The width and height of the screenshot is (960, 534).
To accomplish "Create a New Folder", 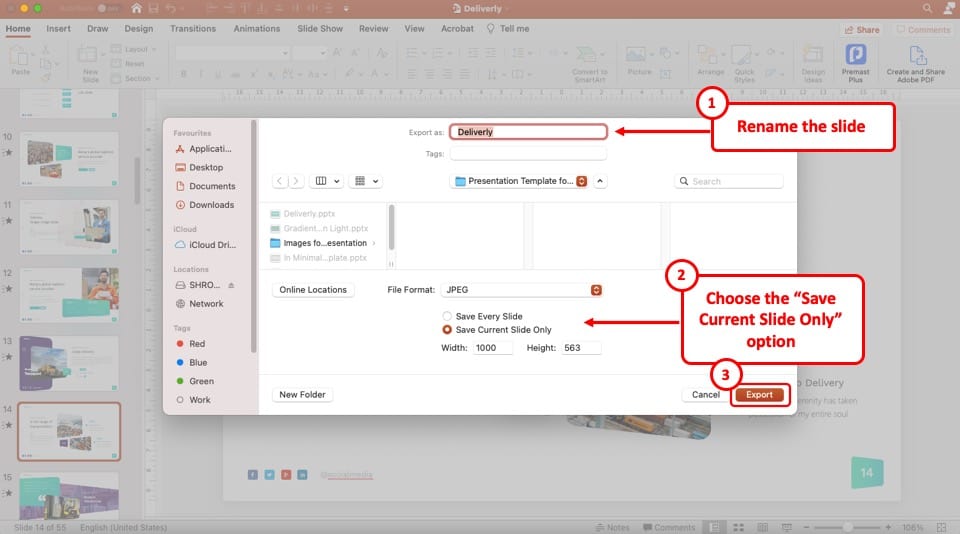I will click(302, 395).
